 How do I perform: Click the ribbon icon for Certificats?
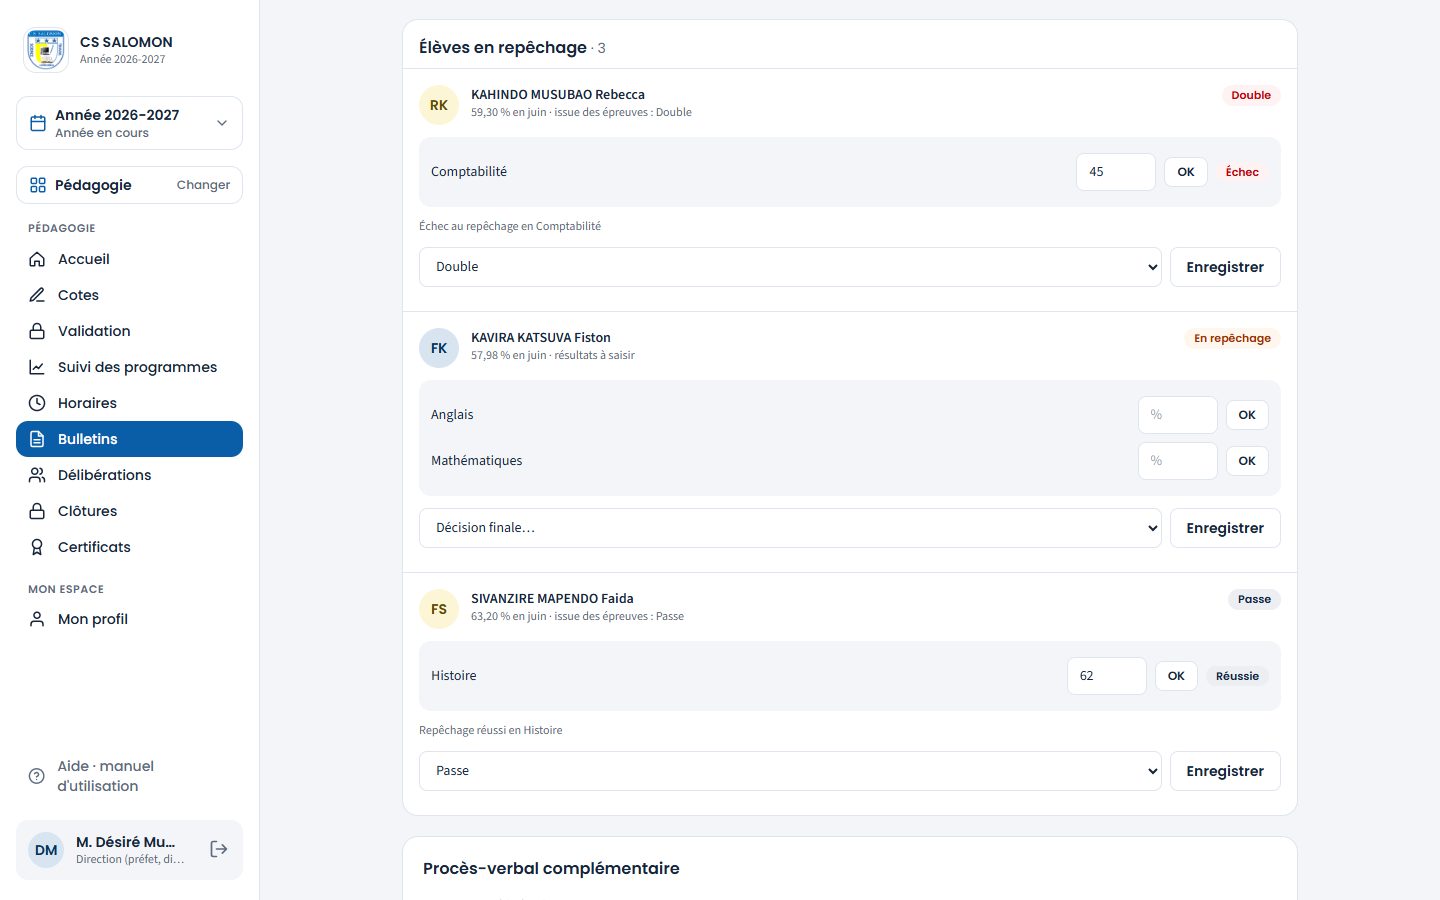point(37,547)
